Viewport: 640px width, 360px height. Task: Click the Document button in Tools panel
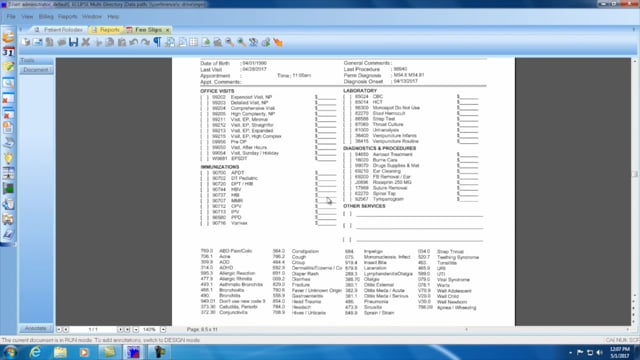coord(36,70)
